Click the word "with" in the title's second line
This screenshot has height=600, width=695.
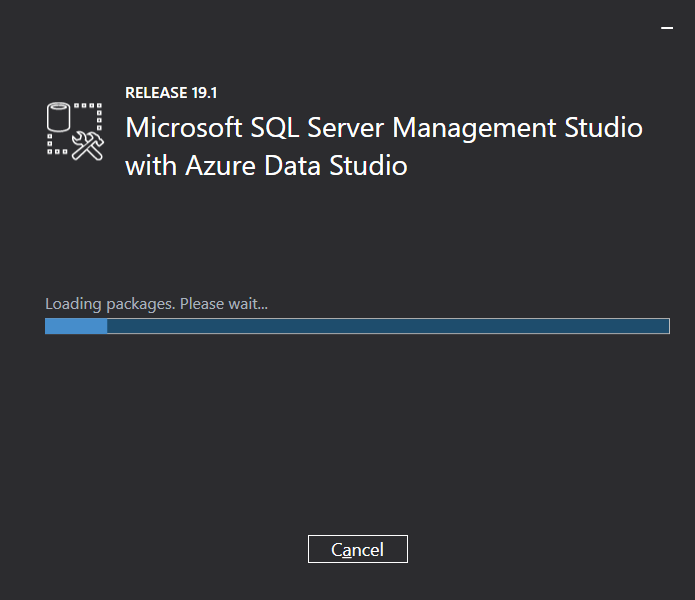click(150, 165)
